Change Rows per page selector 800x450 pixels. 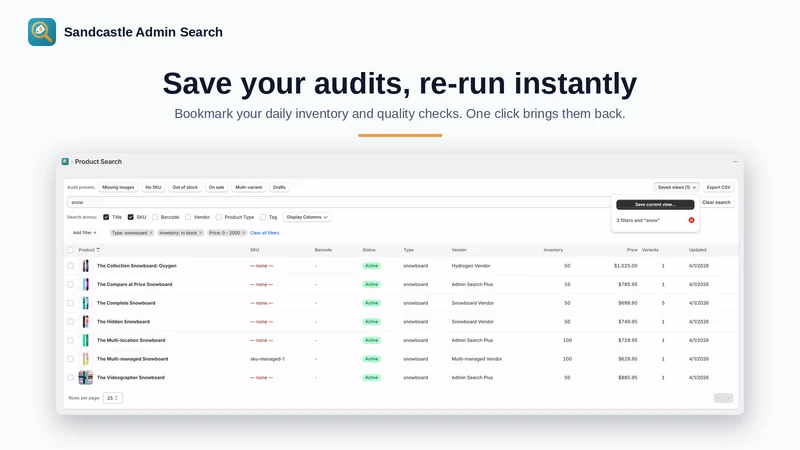pyautogui.click(x=112, y=398)
